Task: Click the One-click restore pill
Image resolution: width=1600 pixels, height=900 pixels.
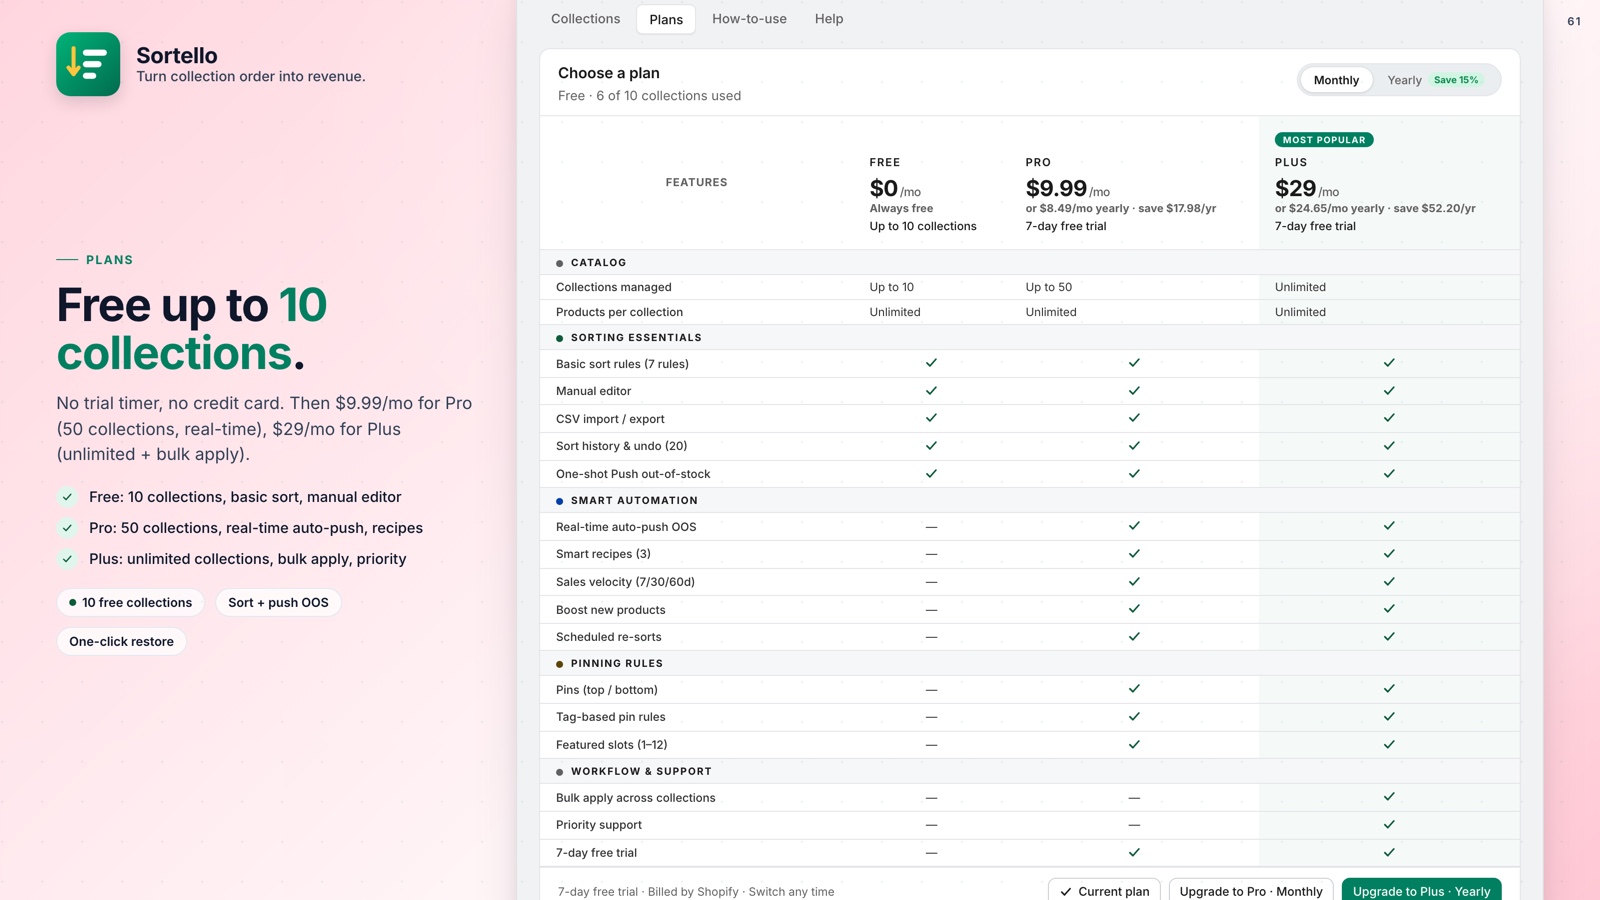Action: click(121, 641)
